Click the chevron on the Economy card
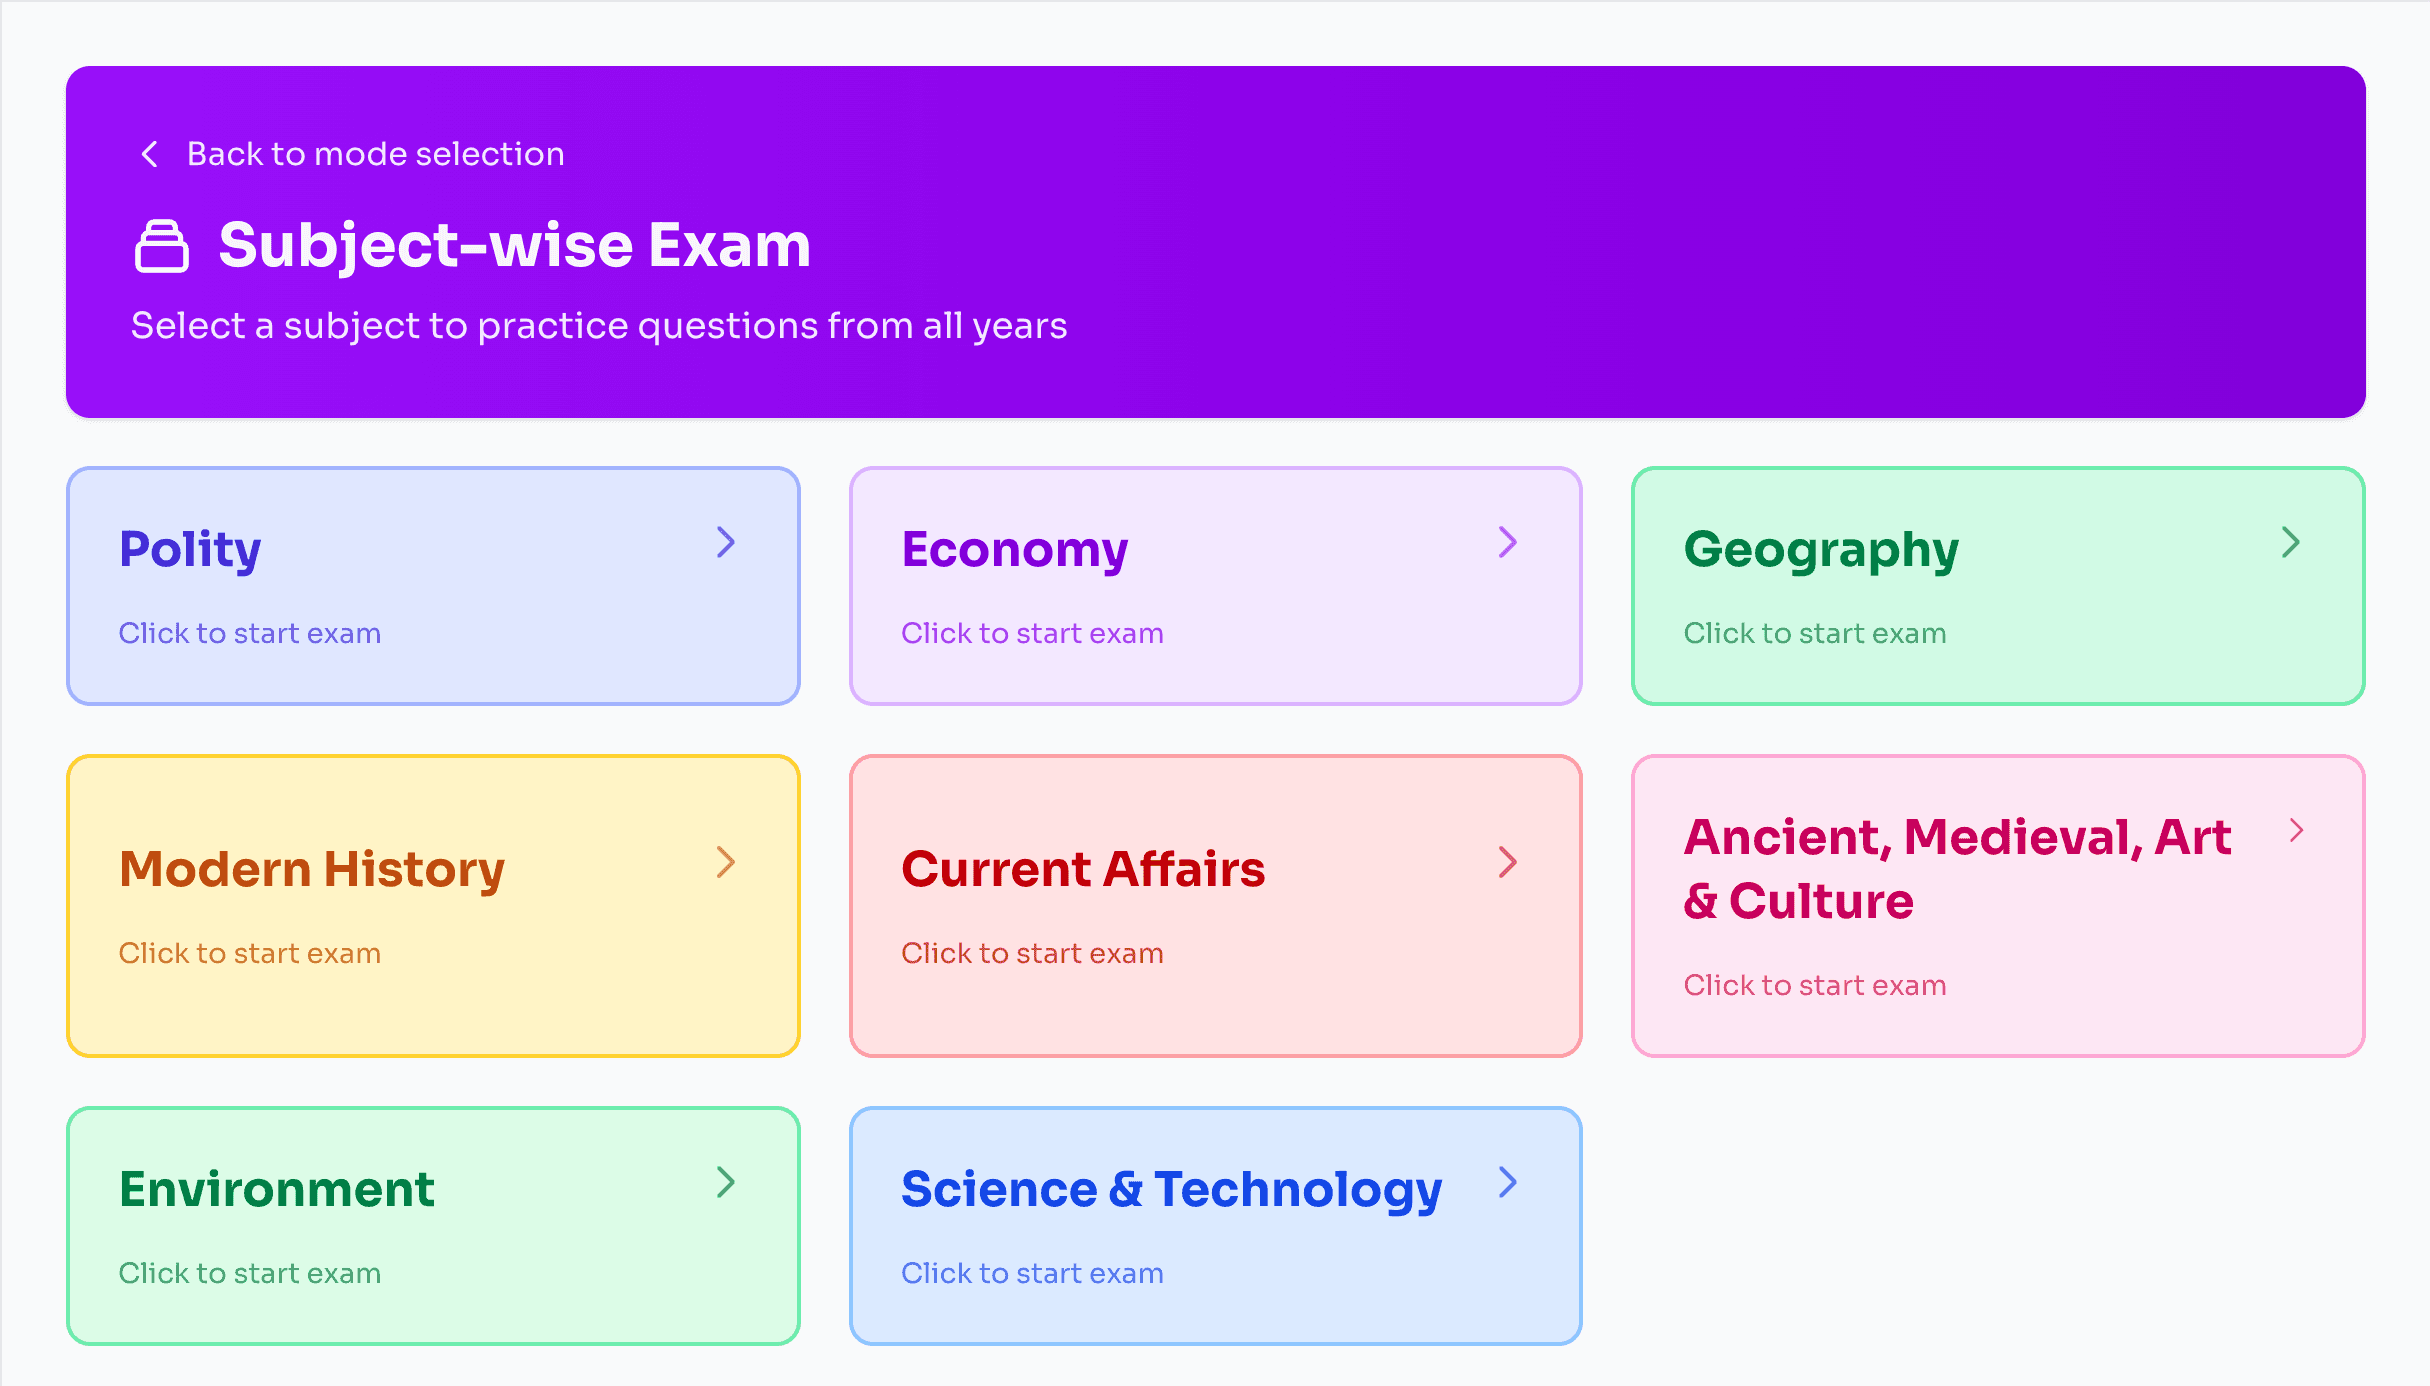The width and height of the screenshot is (2430, 1386). tap(1508, 542)
